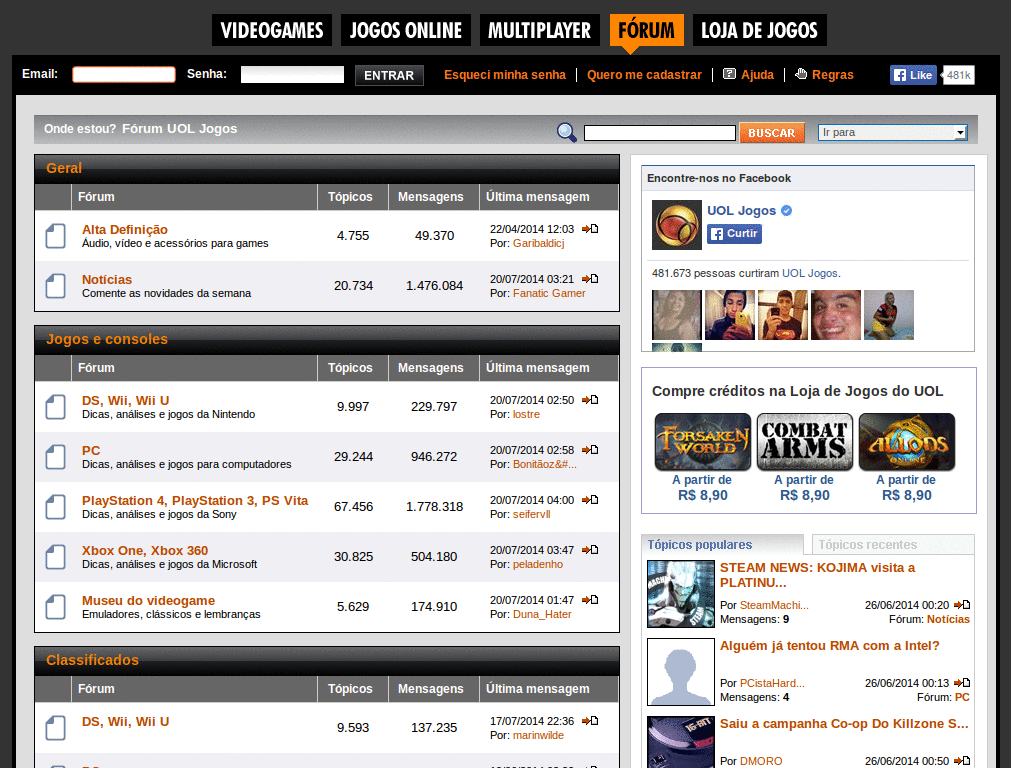Viewport: 1024px width, 768px height.
Task: Open last message arrow icon for Xbox forum
Action: (x=590, y=550)
